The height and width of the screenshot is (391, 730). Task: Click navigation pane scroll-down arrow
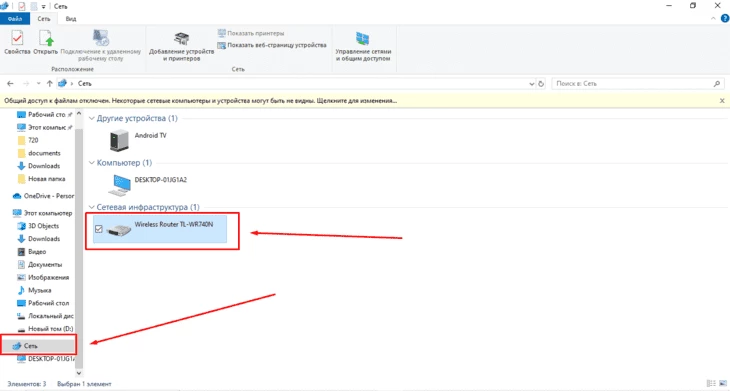tap(79, 373)
